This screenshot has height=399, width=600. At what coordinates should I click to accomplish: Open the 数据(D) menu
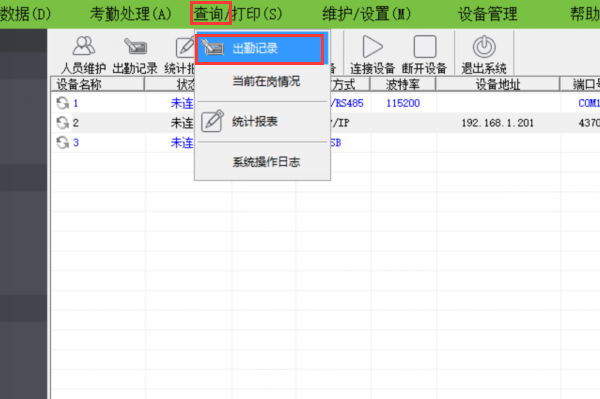coord(25,14)
